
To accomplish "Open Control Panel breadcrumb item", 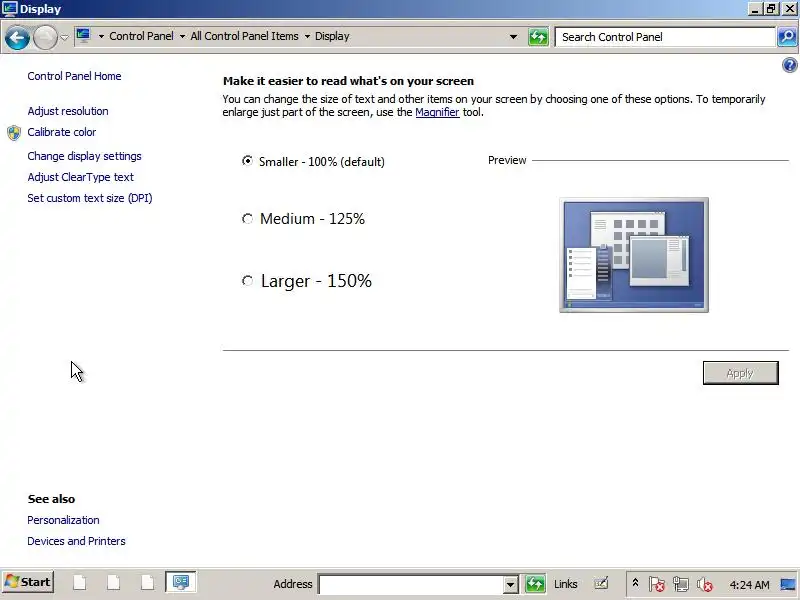I will 141,36.
